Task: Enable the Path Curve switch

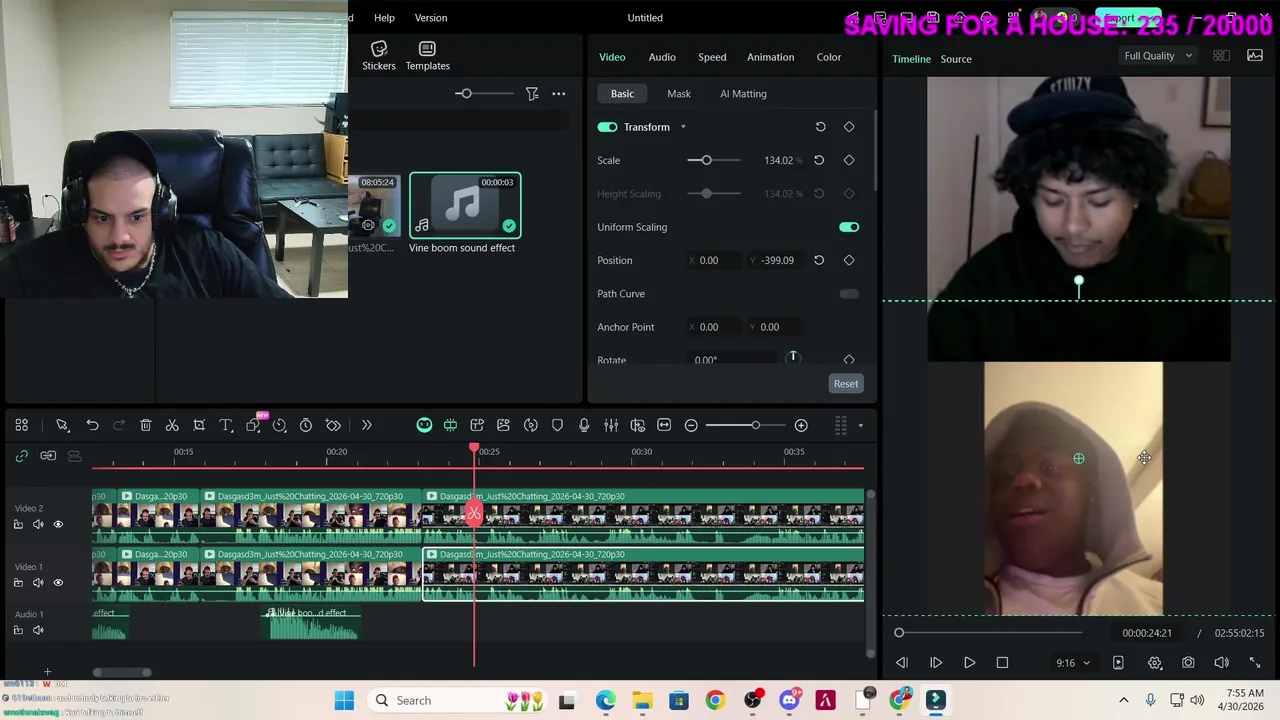Action: click(849, 294)
